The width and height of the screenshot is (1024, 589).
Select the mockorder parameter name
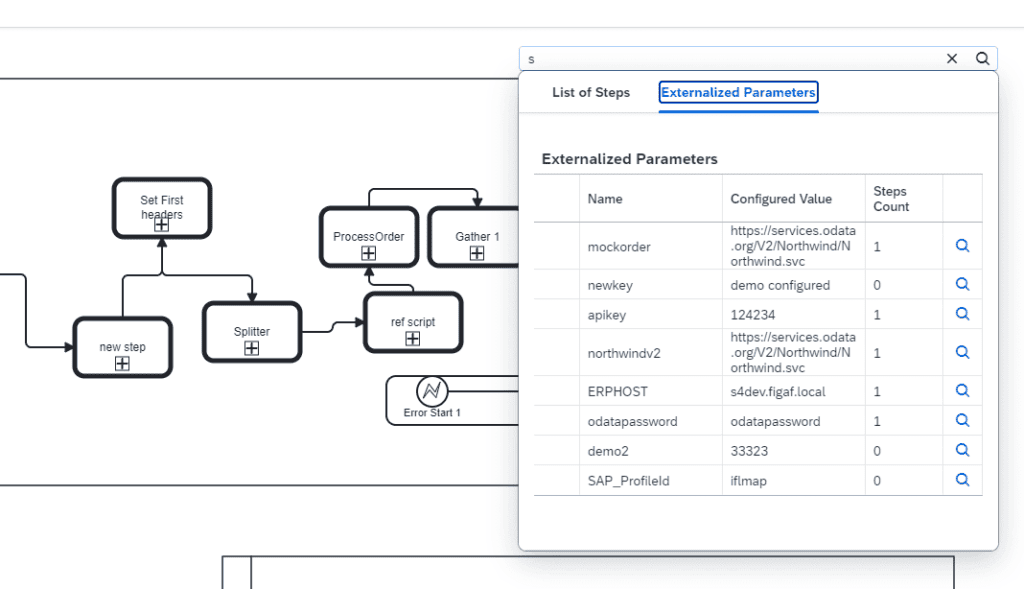[619, 247]
